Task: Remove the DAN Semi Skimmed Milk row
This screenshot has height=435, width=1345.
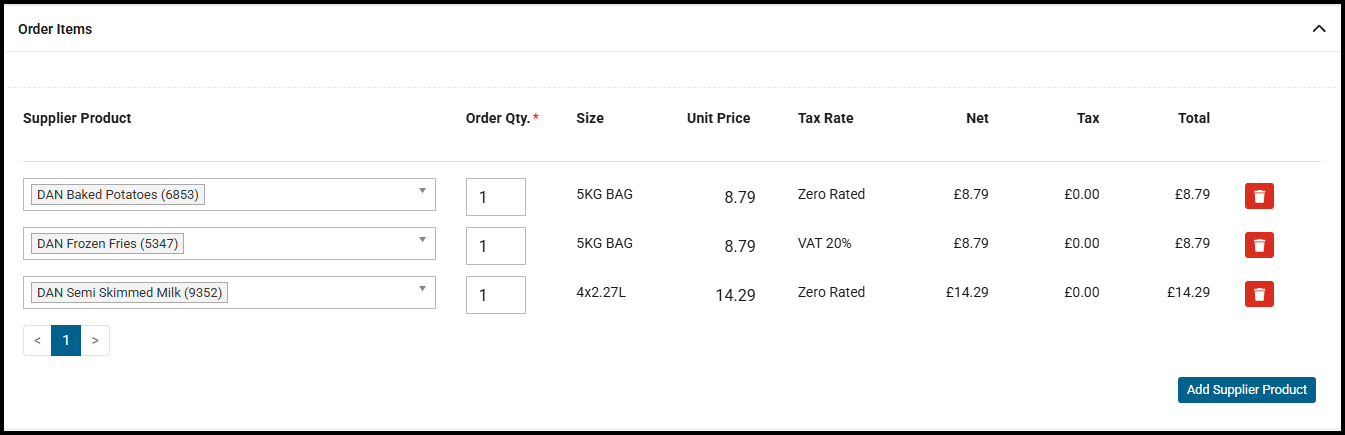Action: coord(1259,294)
